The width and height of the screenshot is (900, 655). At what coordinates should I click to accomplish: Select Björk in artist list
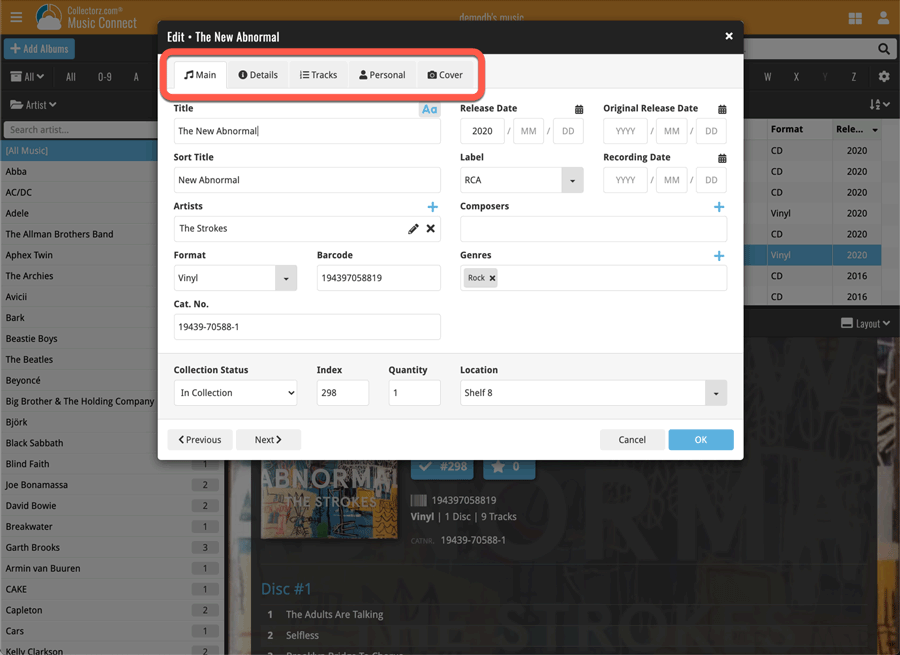click(79, 423)
